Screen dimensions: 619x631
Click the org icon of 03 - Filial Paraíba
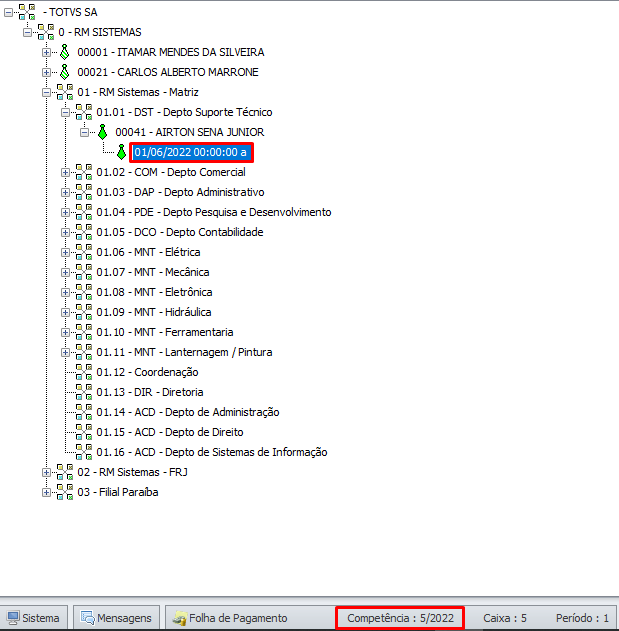65,492
